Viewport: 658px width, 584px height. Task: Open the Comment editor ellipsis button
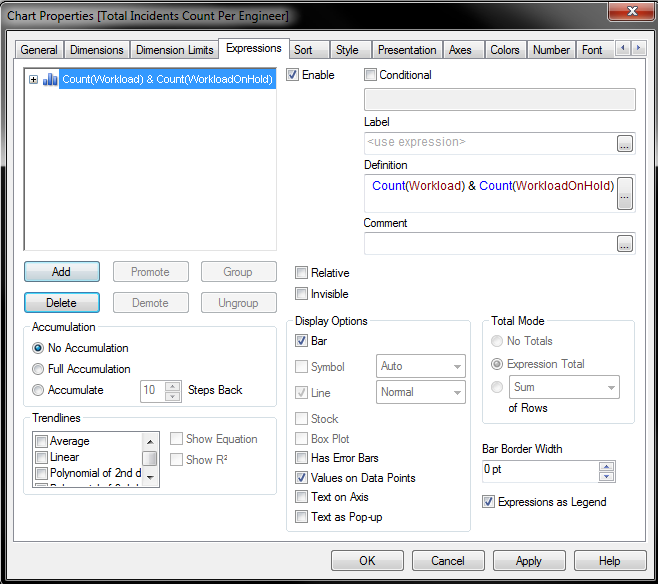point(624,243)
